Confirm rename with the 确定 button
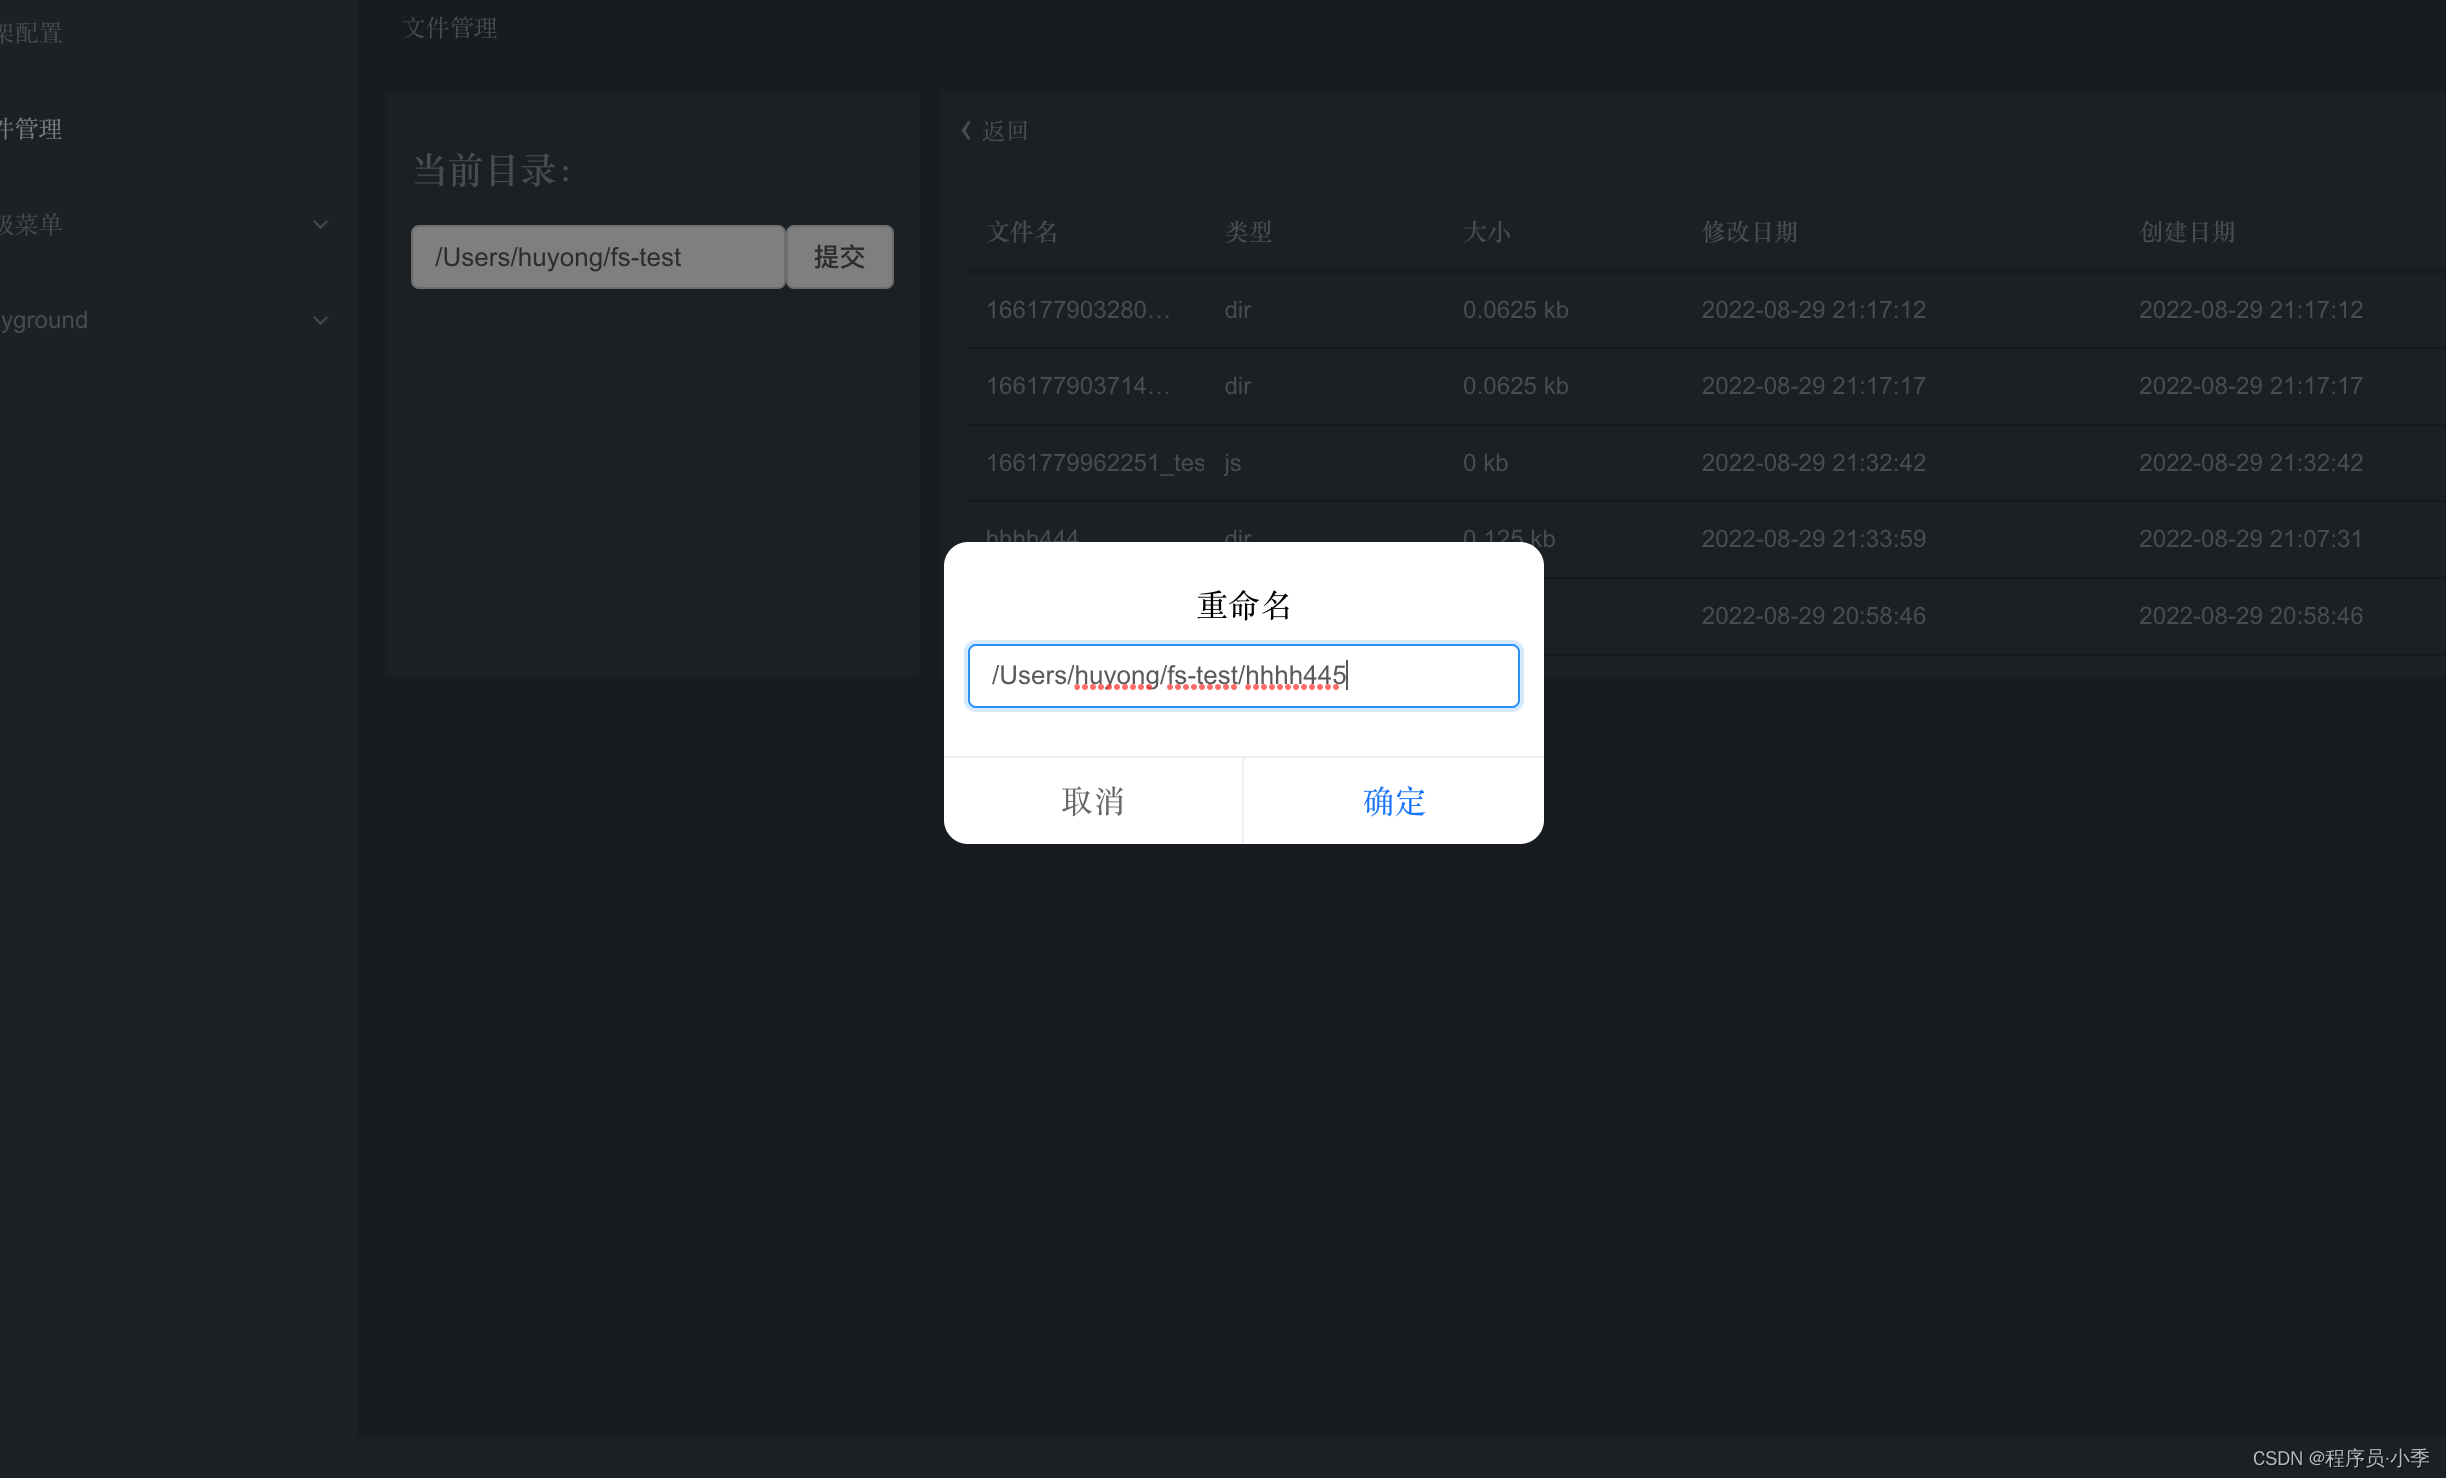Viewport: 2446px width, 1478px height. pyautogui.click(x=1393, y=801)
